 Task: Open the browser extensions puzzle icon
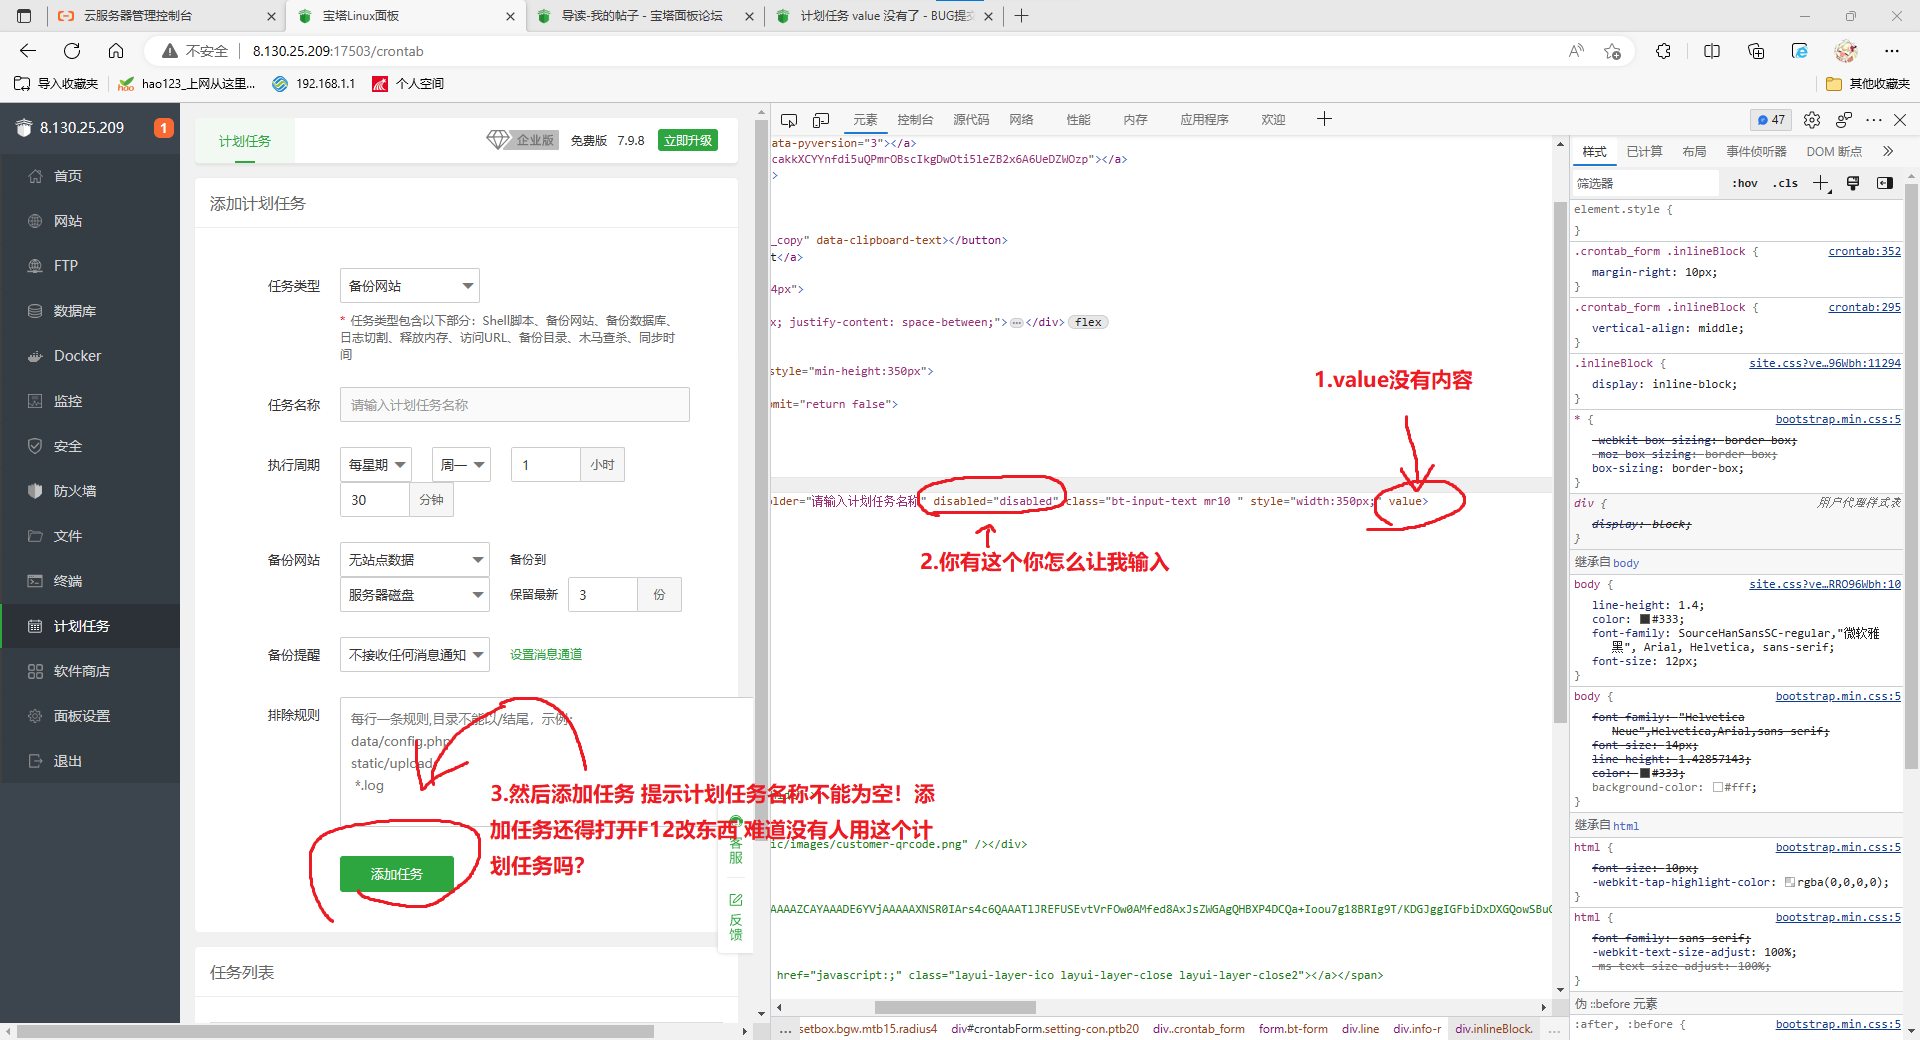1663,51
